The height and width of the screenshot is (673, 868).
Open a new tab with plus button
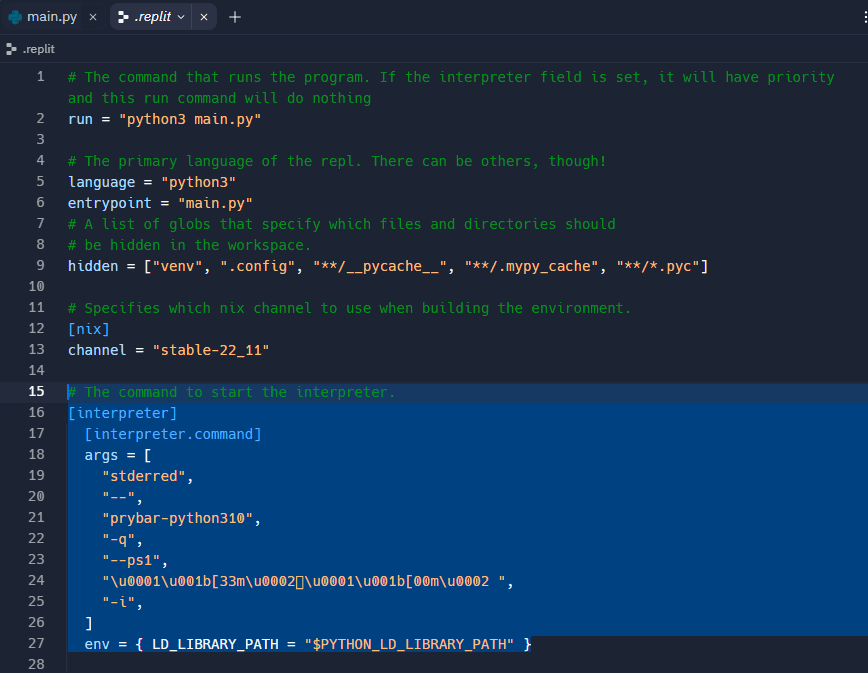click(235, 17)
